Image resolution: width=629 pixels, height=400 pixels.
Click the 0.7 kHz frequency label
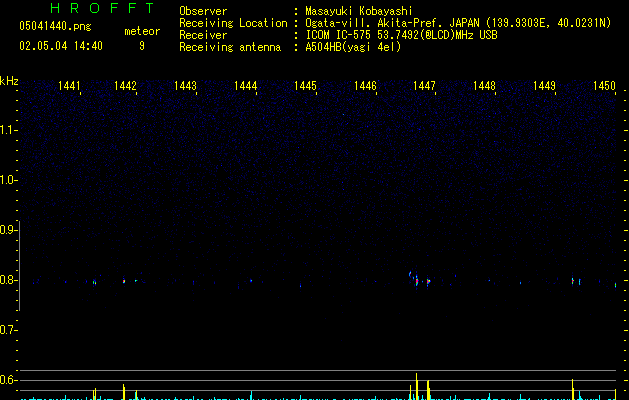click(x=8, y=330)
